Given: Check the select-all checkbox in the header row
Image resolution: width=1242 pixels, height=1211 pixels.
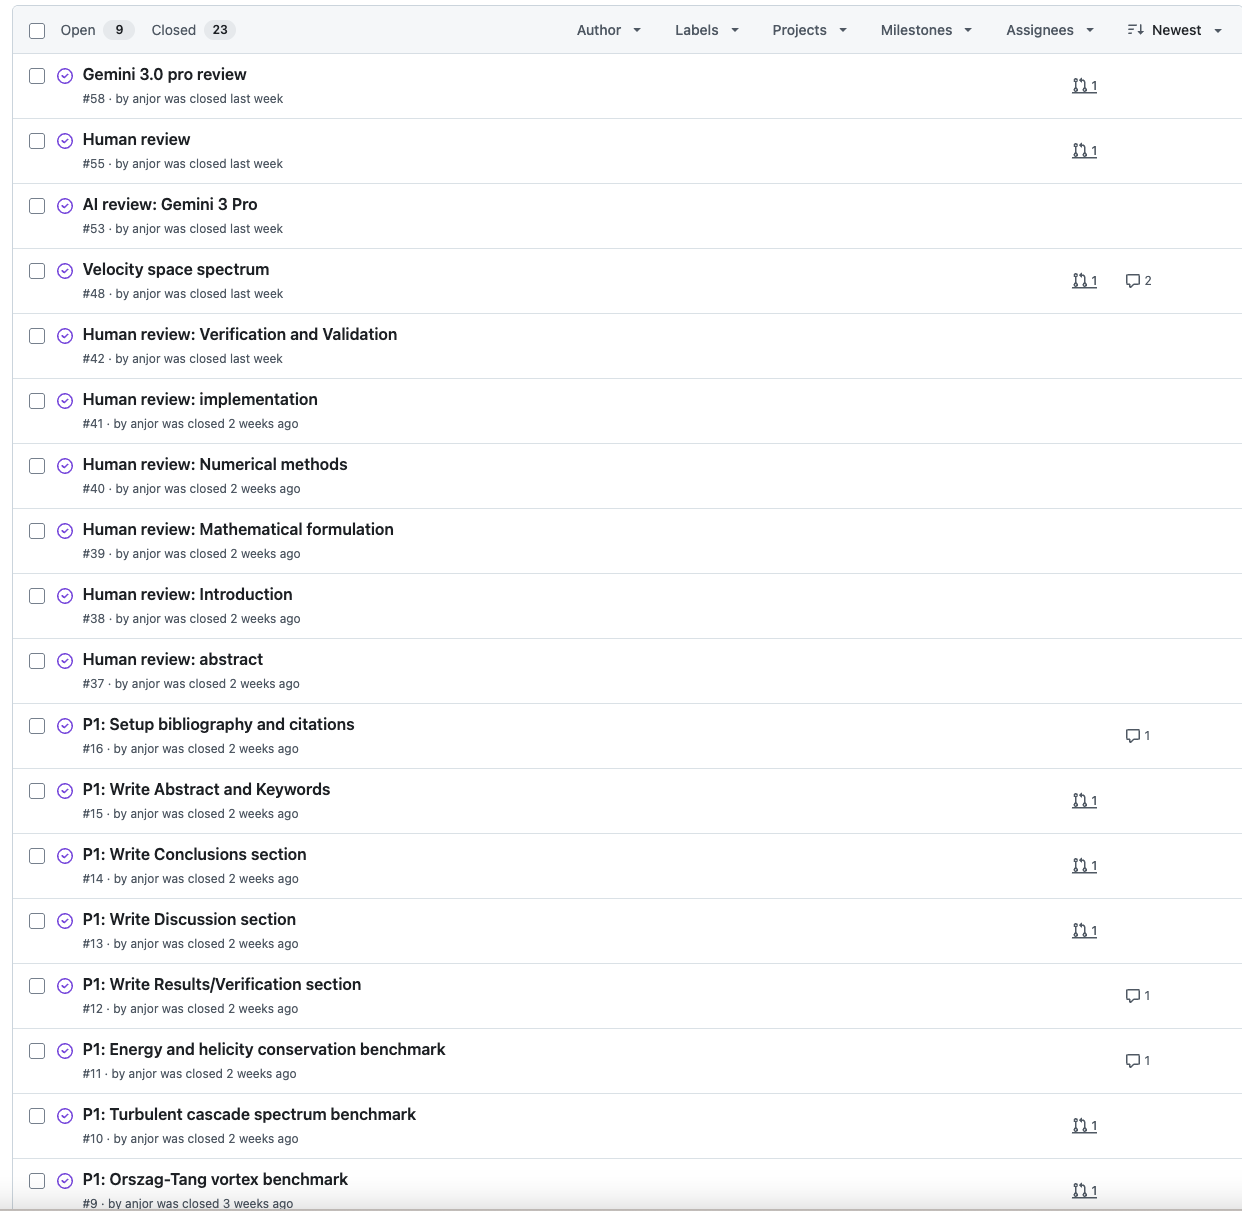Looking at the screenshot, I should (37, 30).
